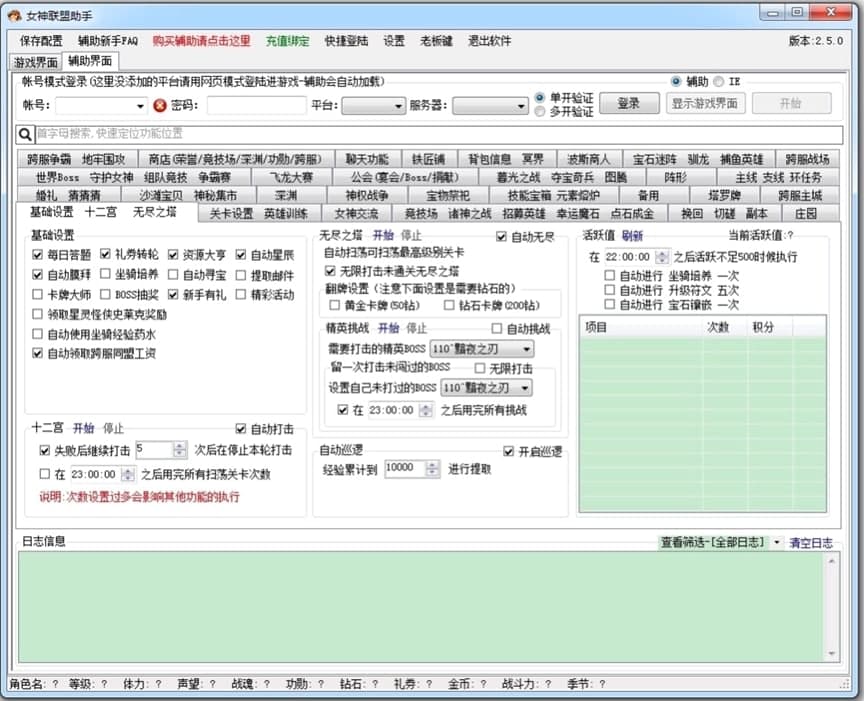Image resolution: width=864 pixels, height=701 pixels.
Task: Enable the 坐骑培养 checkbox in 基础设置
Action: click(106, 274)
